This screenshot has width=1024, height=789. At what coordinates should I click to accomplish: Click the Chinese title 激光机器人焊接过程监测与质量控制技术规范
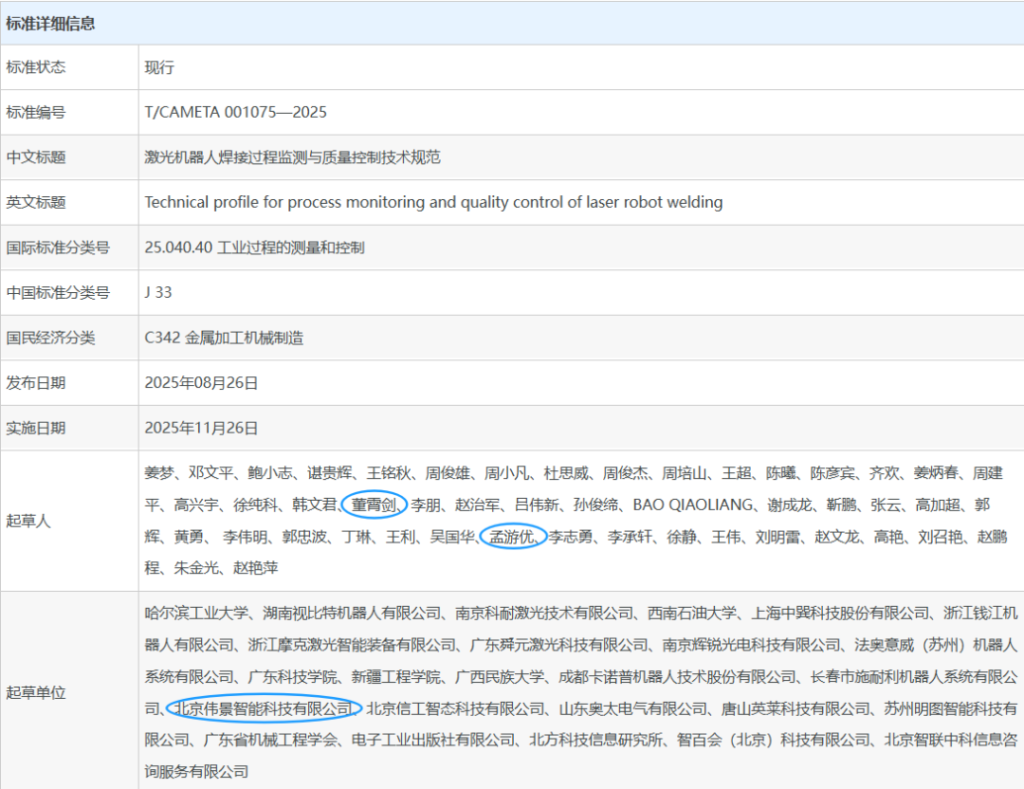[x=293, y=157]
